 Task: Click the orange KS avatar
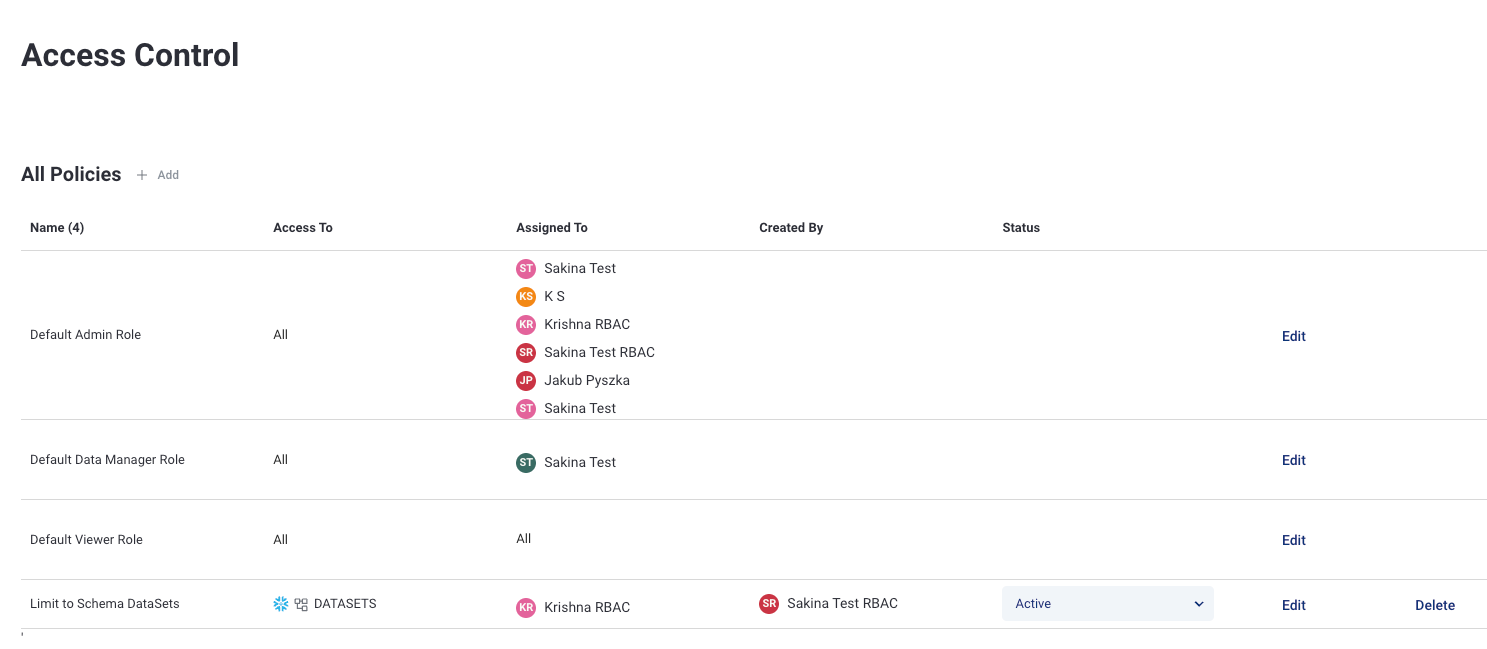pyautogui.click(x=526, y=296)
